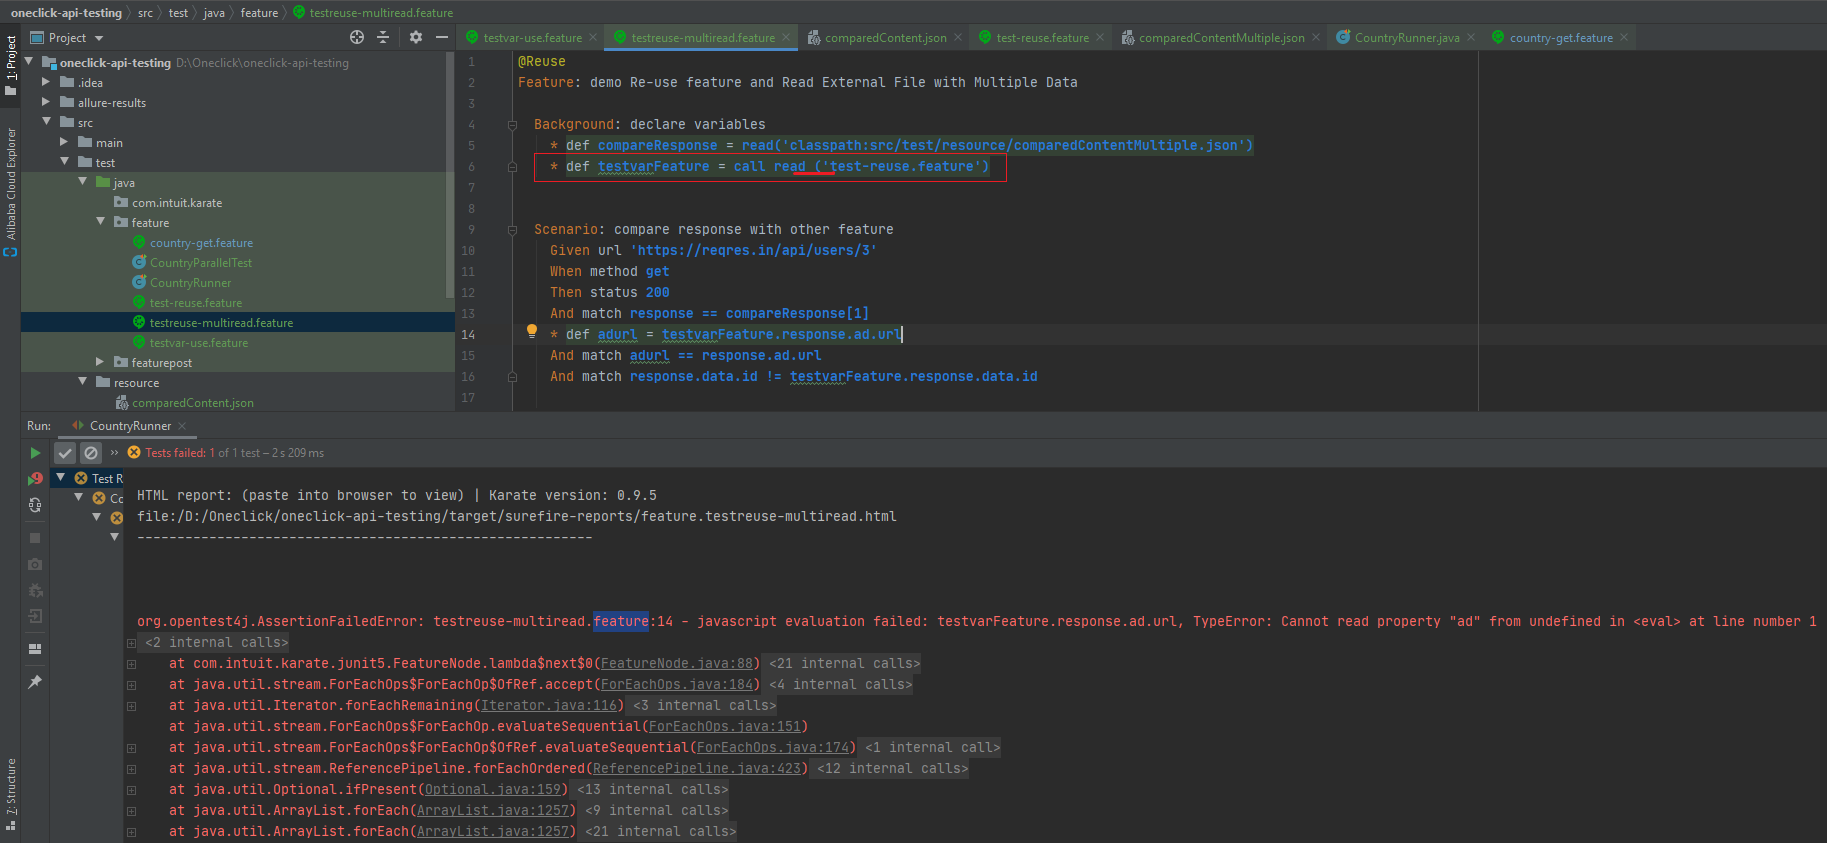Click the debug bug icon in Run sidebar
Screen dimensions: 1827x843
(35, 590)
